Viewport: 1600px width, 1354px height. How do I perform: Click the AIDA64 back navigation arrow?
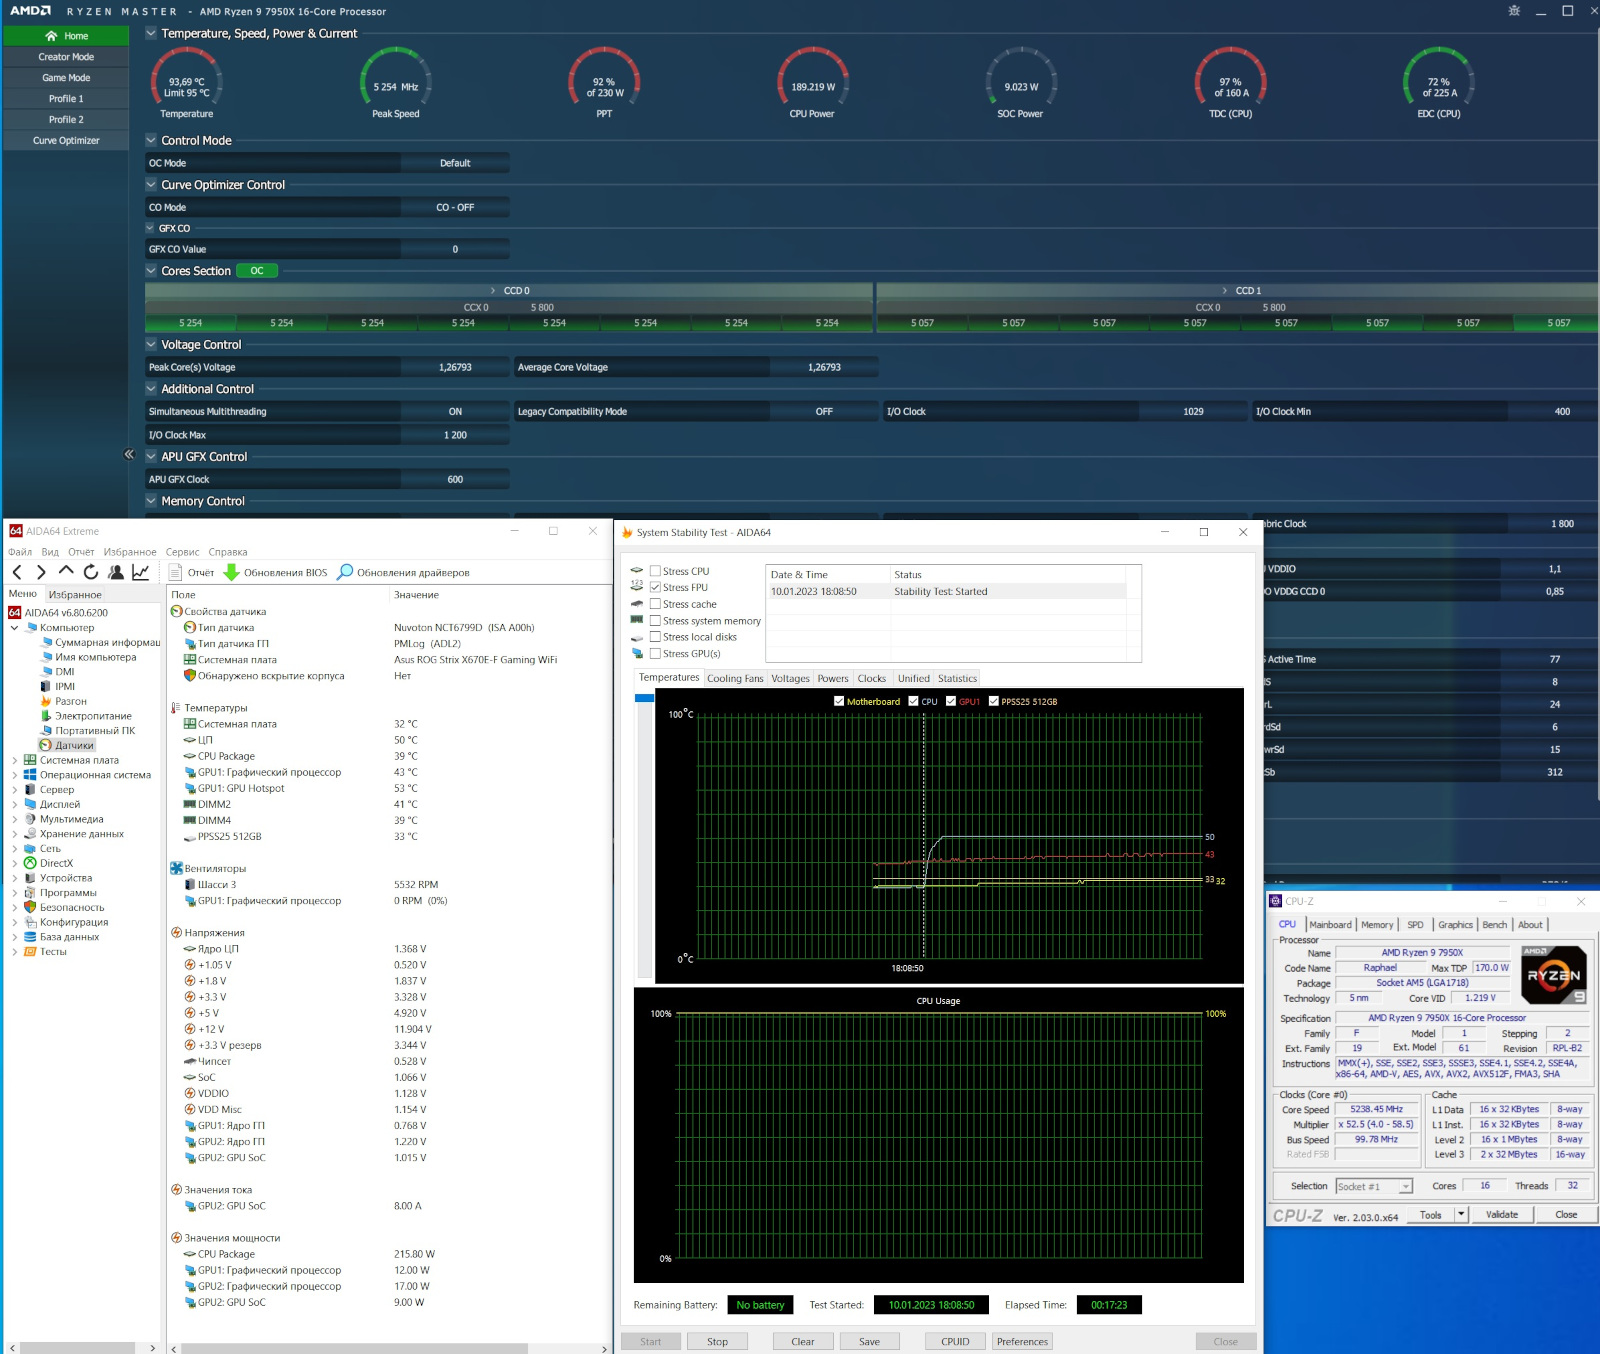(17, 572)
